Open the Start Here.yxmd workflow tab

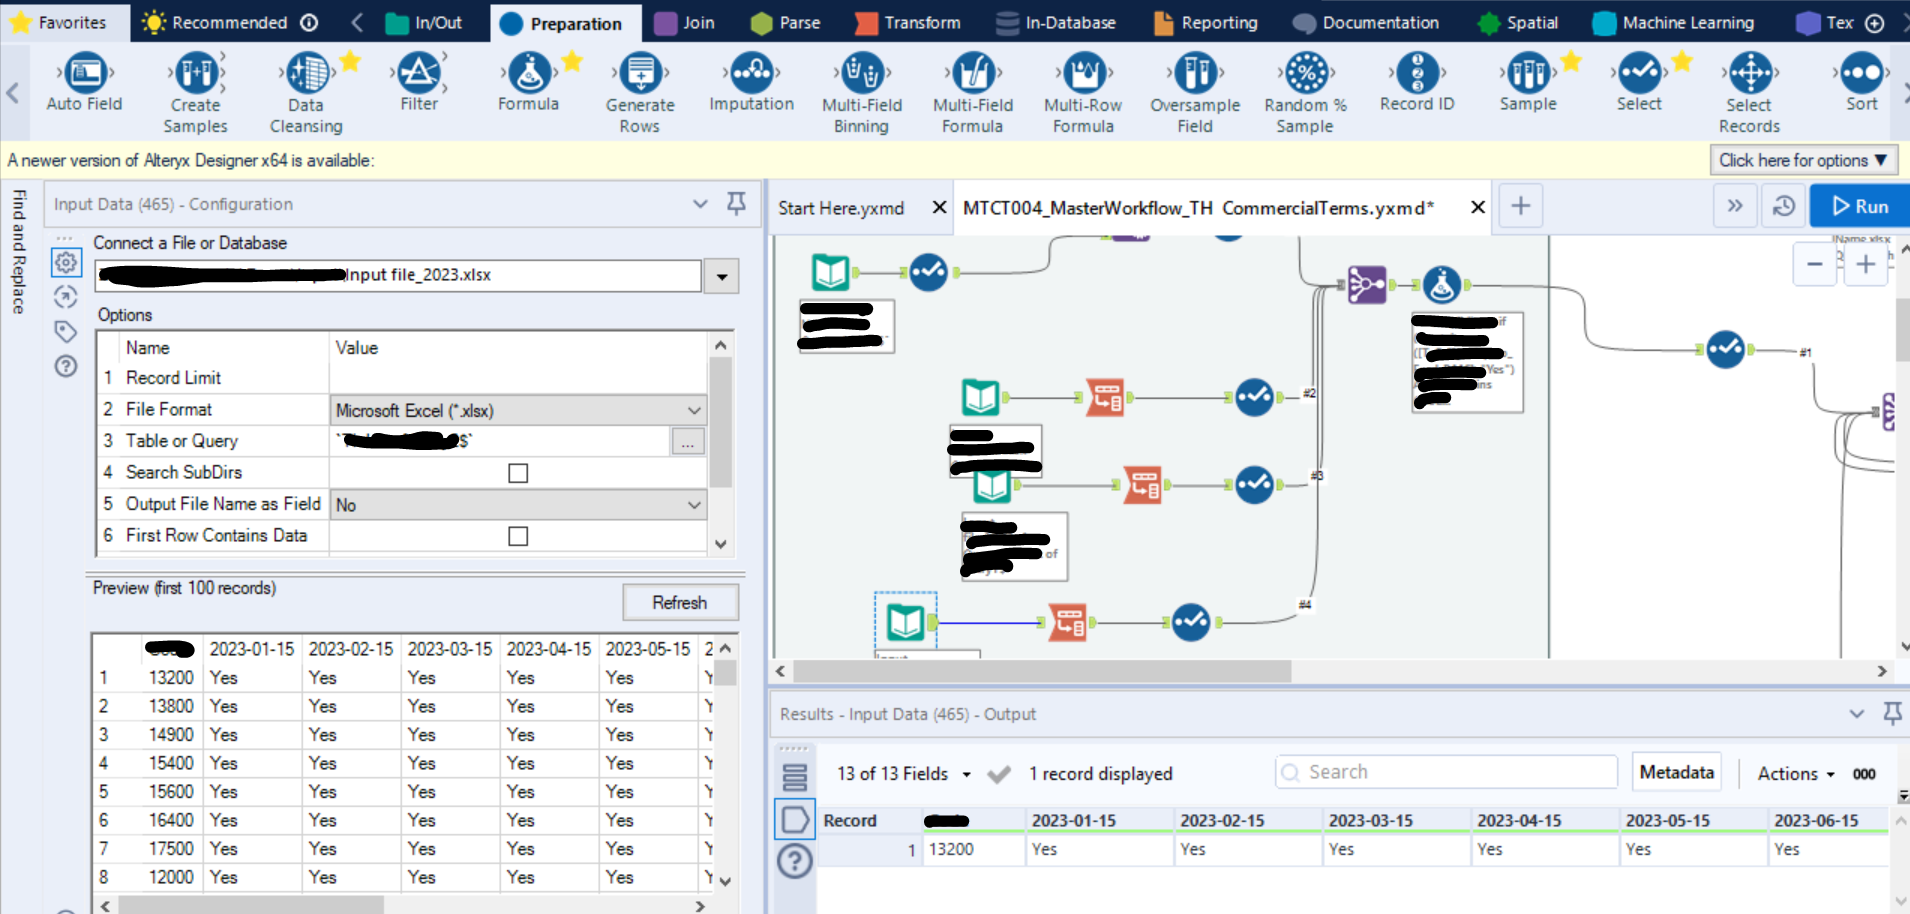[841, 208]
